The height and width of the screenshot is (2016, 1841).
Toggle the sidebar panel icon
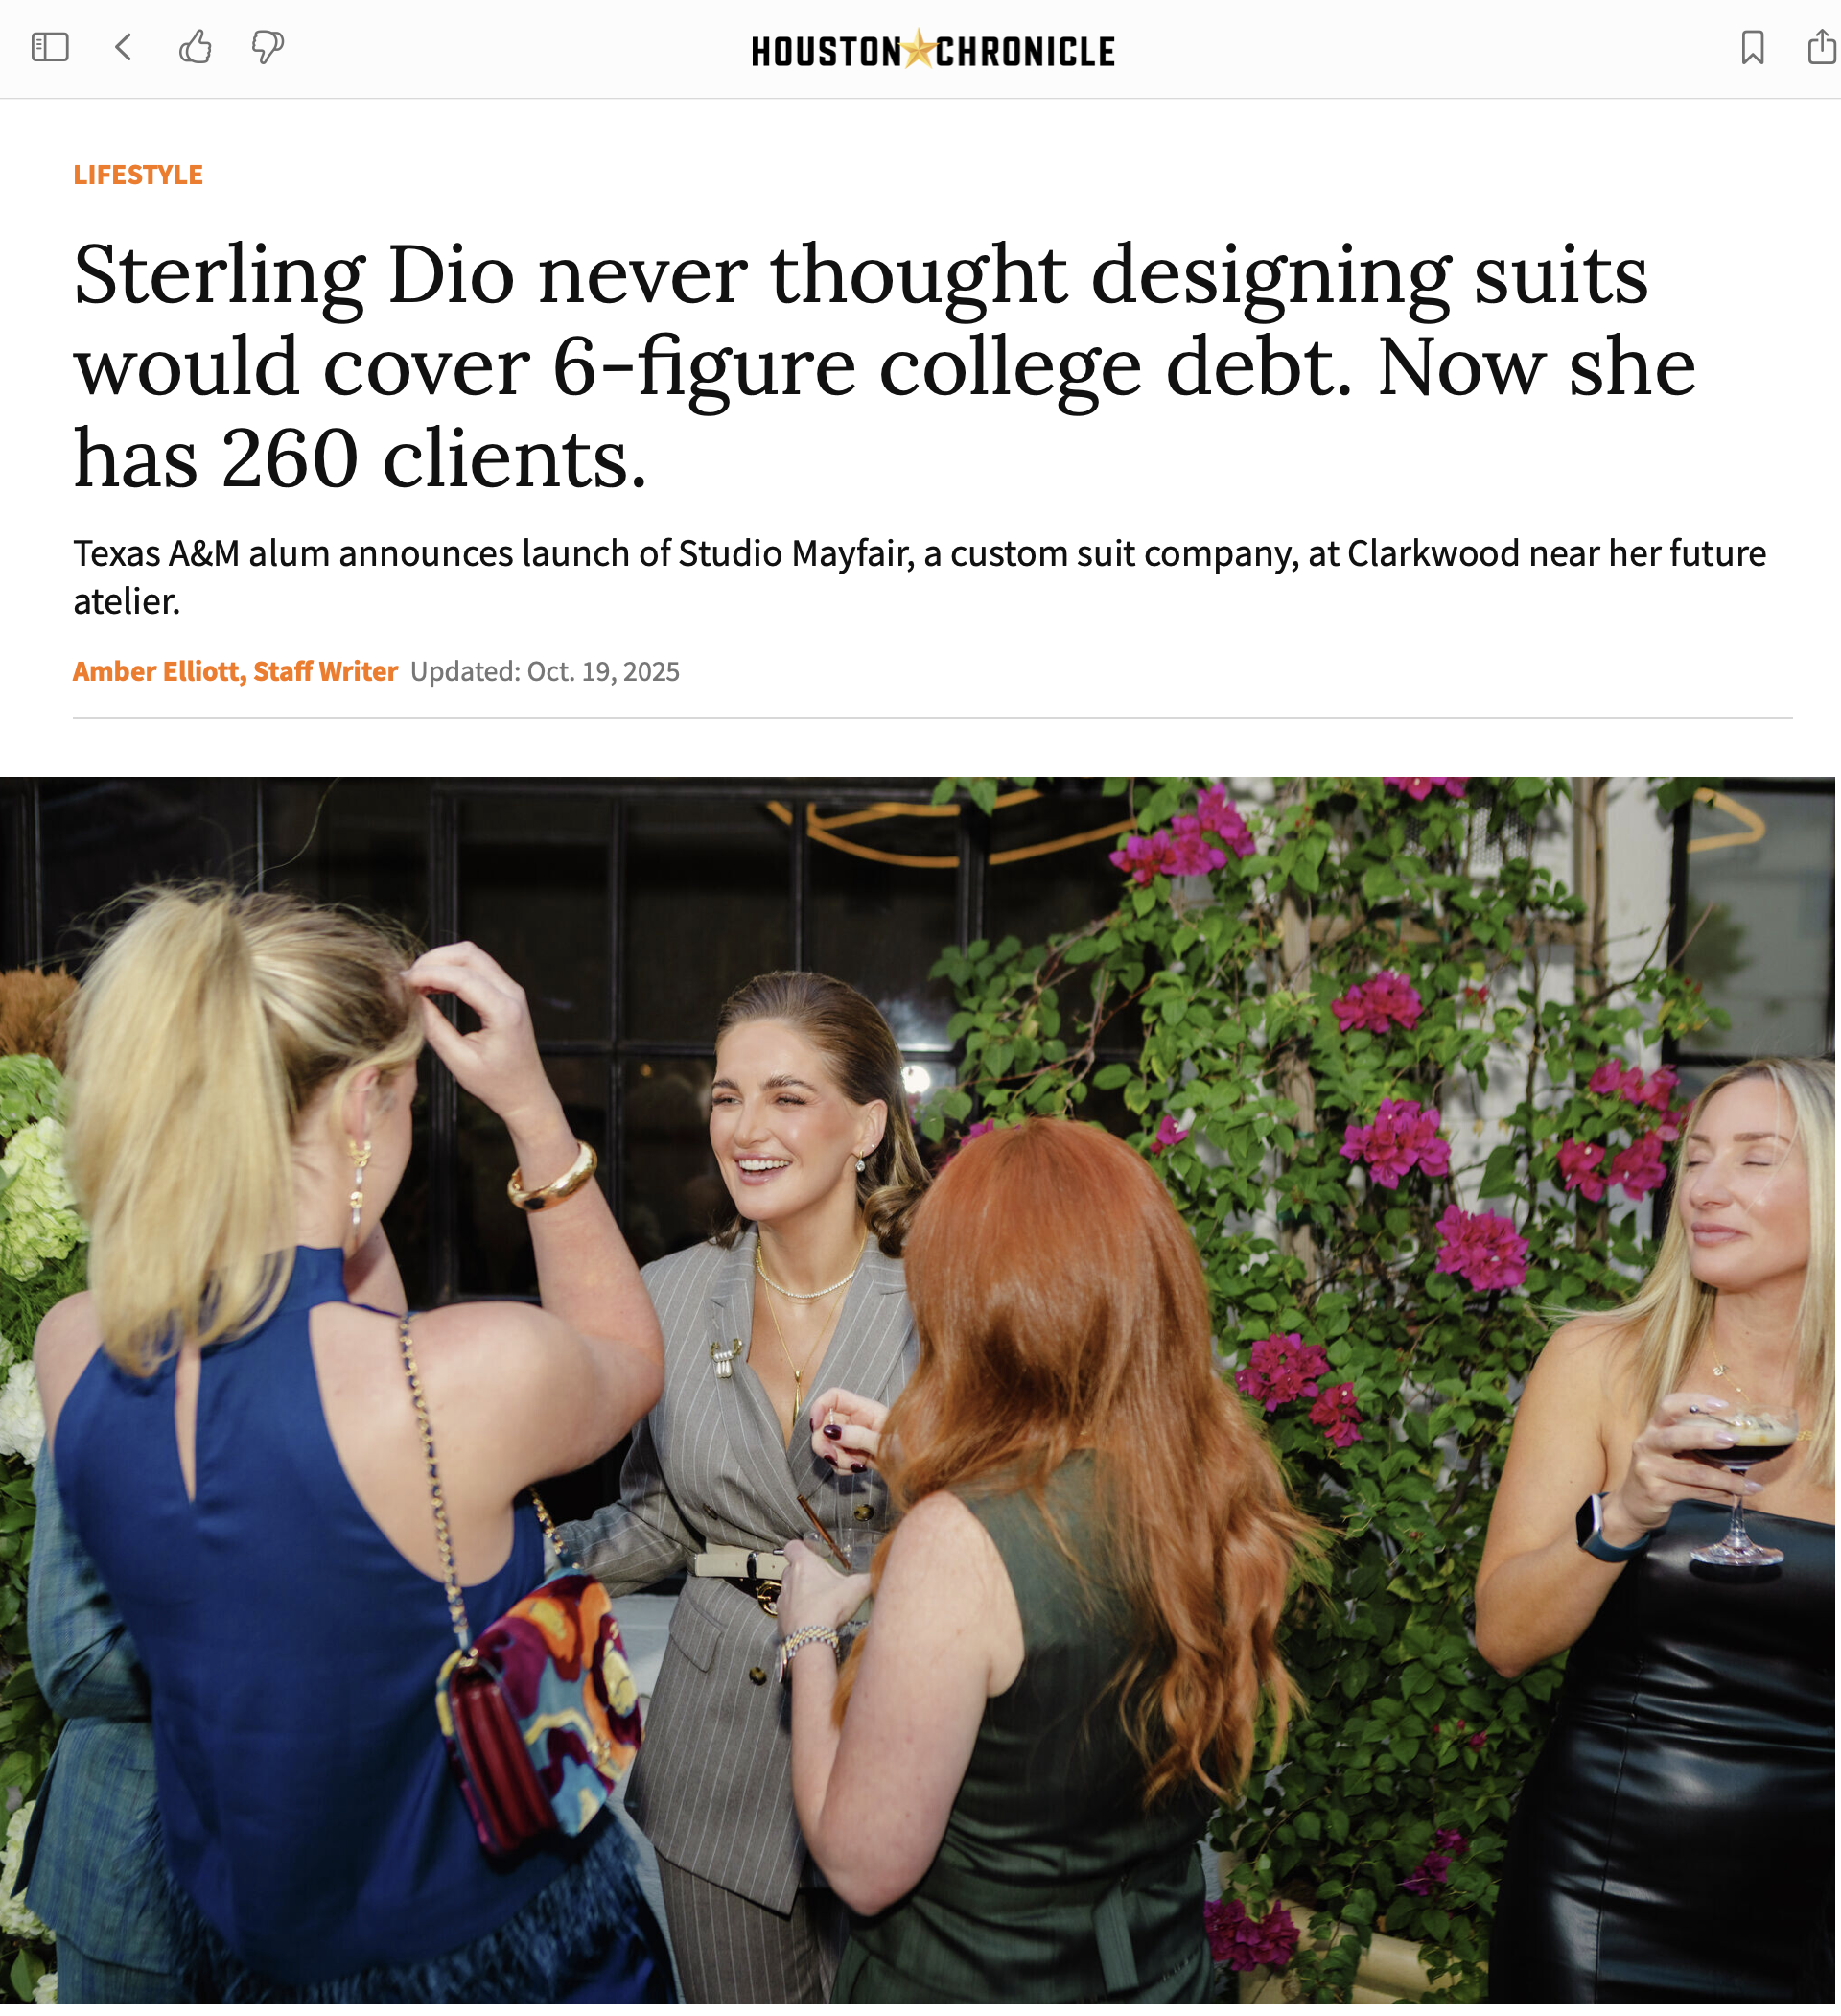[x=50, y=47]
